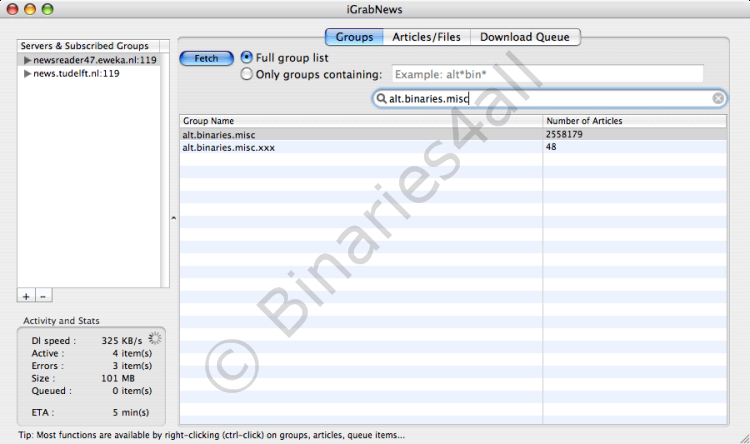
Task: Click the Size 101 MB value
Action: tap(118, 378)
